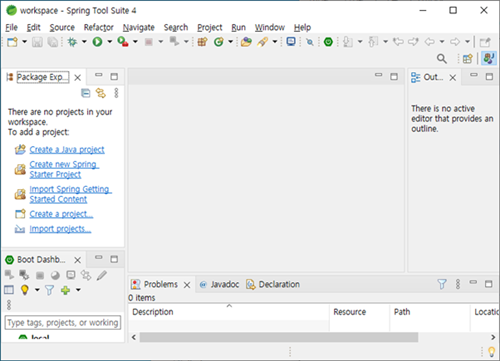Click the Create a project... link
Image resolution: width=500 pixels, height=361 pixels.
coord(61,214)
